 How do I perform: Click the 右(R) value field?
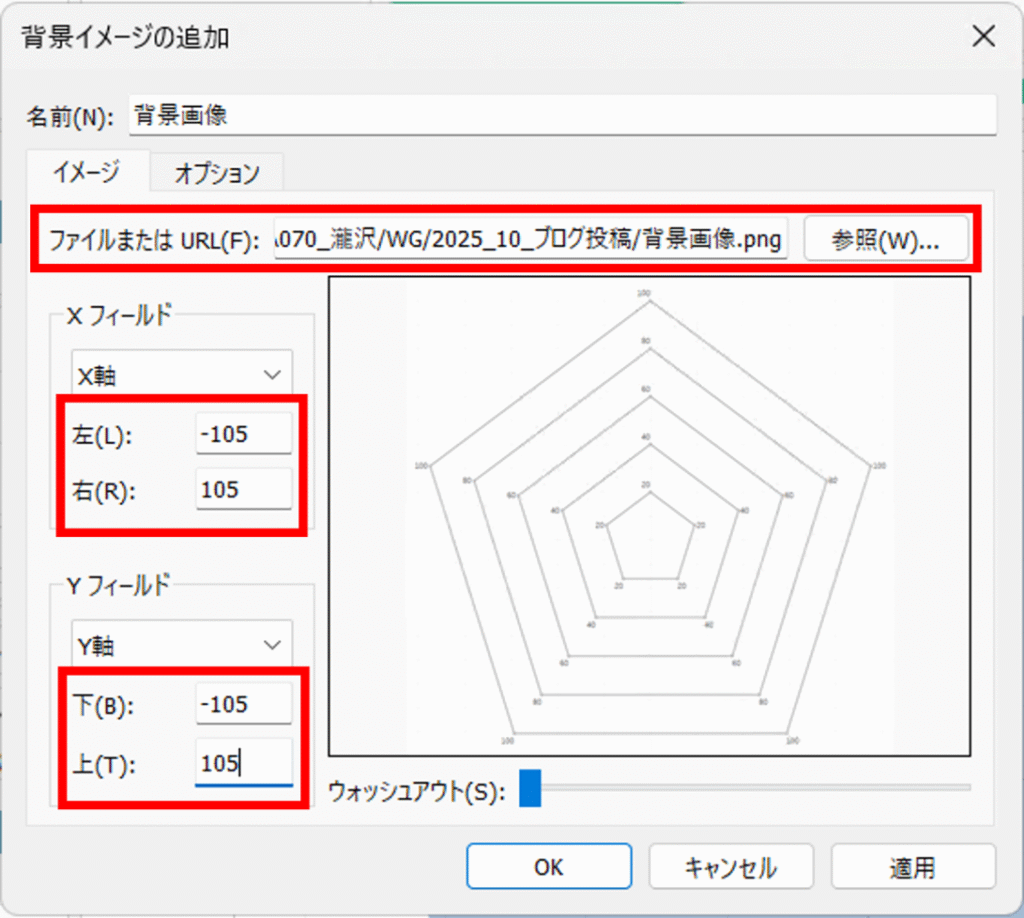point(244,490)
